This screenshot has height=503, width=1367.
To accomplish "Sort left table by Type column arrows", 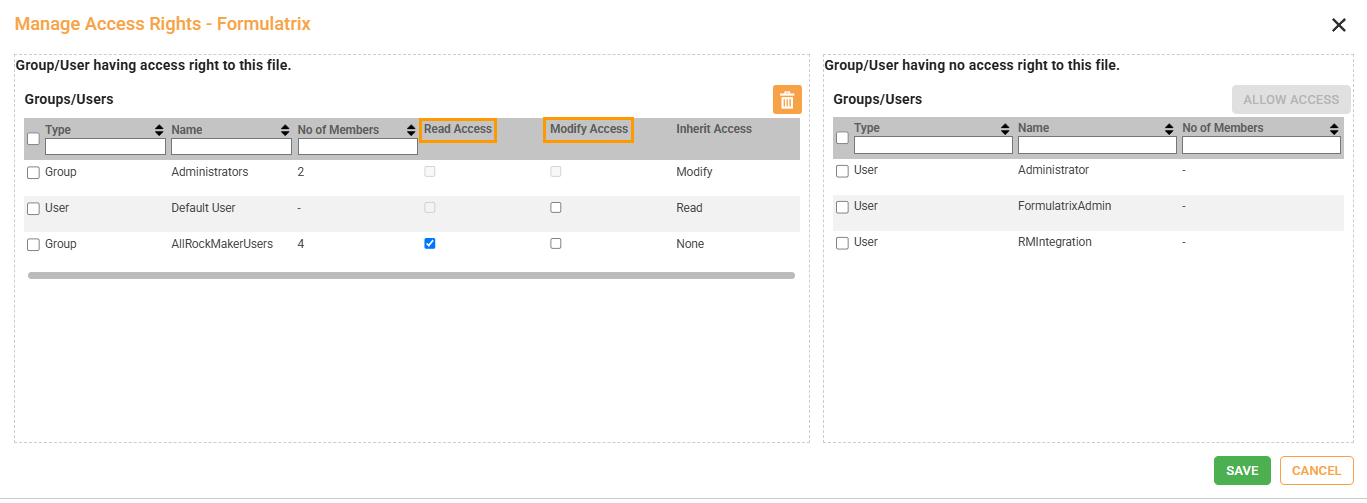I will pos(159,130).
